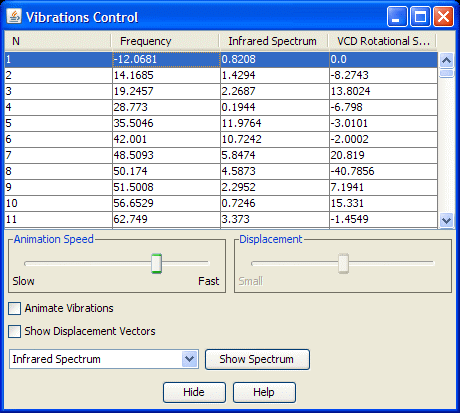
Task: Open the Infrared Spectrum dropdown arrow
Action: tap(190, 359)
